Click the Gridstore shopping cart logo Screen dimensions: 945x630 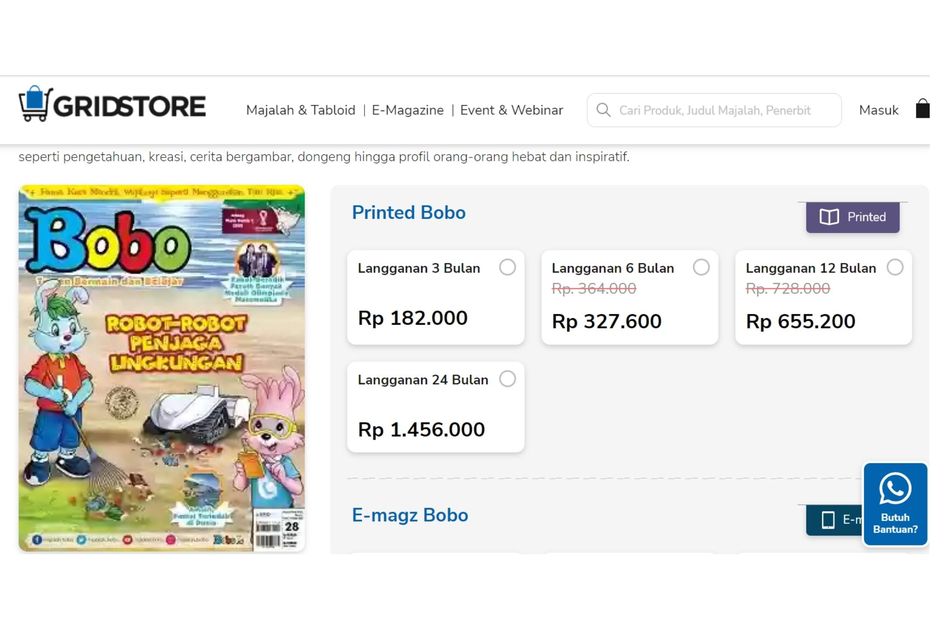coord(36,104)
